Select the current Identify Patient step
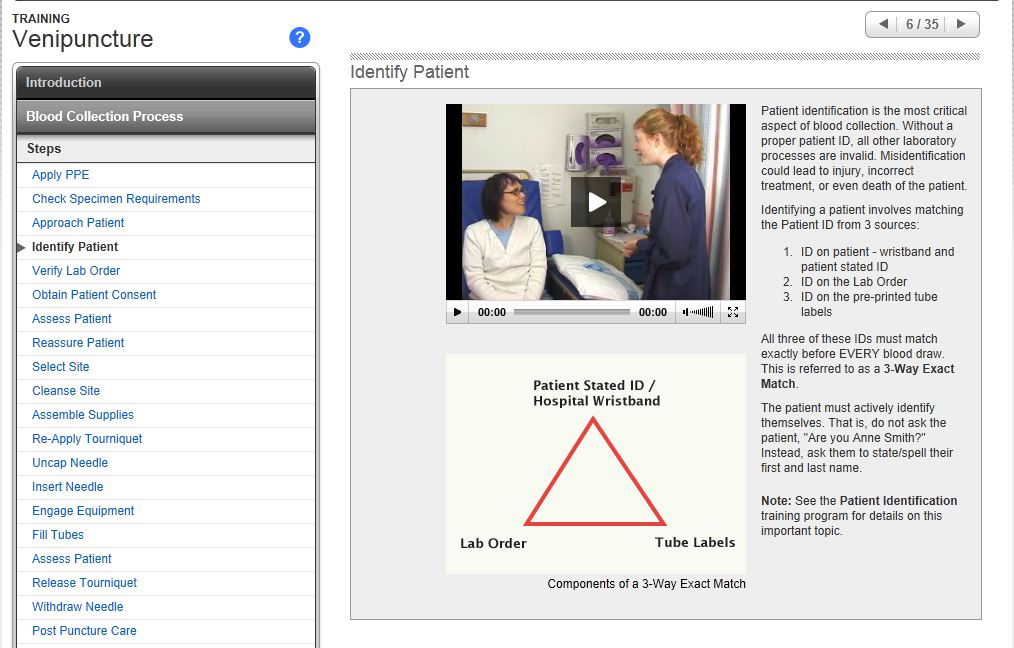The image size is (1014, 648). (75, 247)
